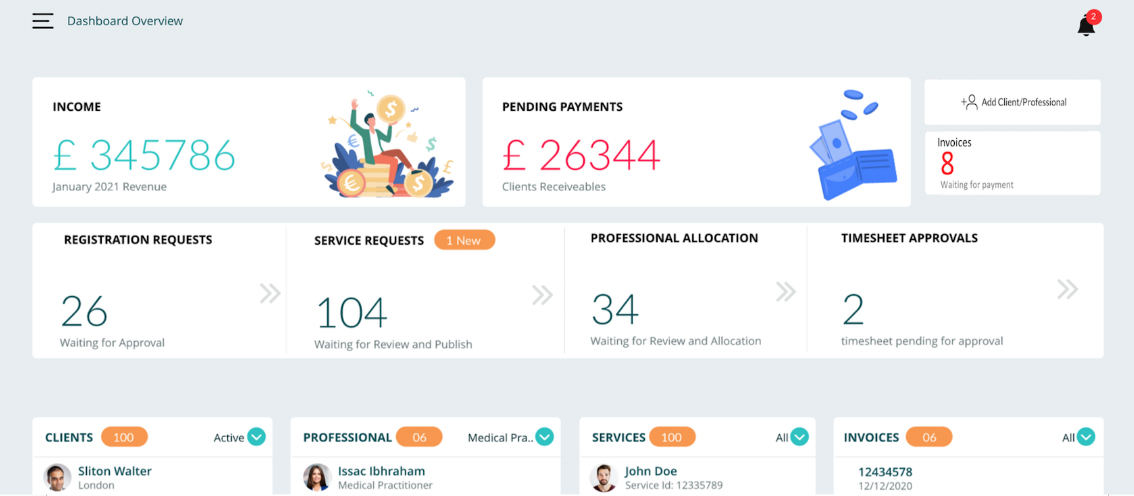Open the Invoices waiting for payment card
Viewport: 1134px width, 496px height.
pos(1012,163)
